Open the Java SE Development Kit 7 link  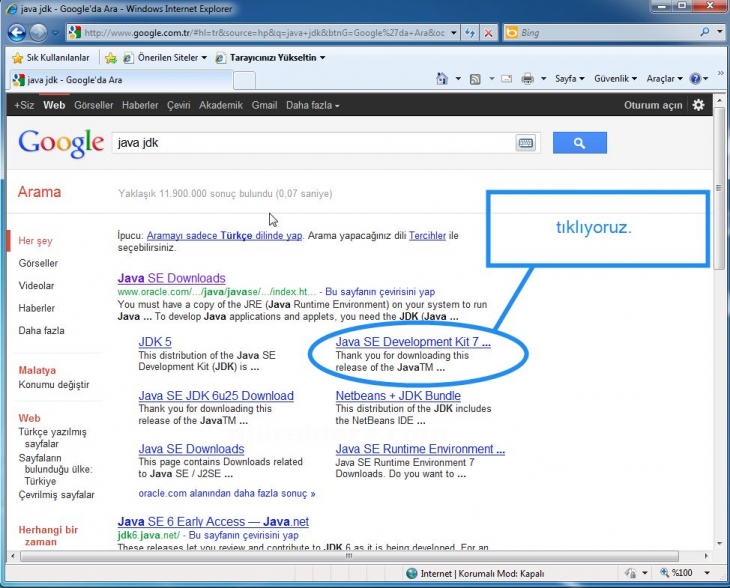pyautogui.click(x=412, y=342)
